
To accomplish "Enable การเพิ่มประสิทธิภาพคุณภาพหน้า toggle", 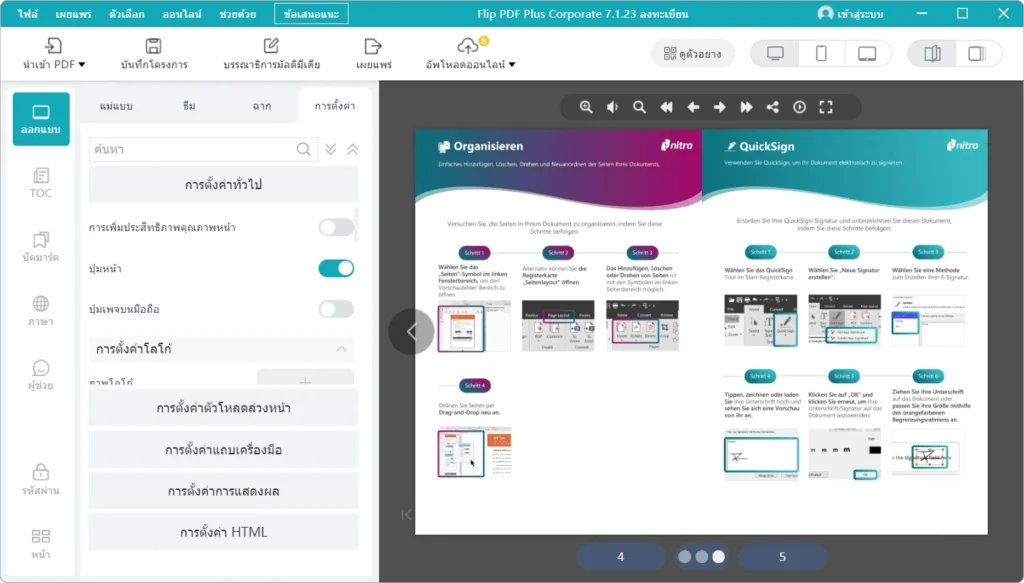I will pyautogui.click(x=336, y=227).
